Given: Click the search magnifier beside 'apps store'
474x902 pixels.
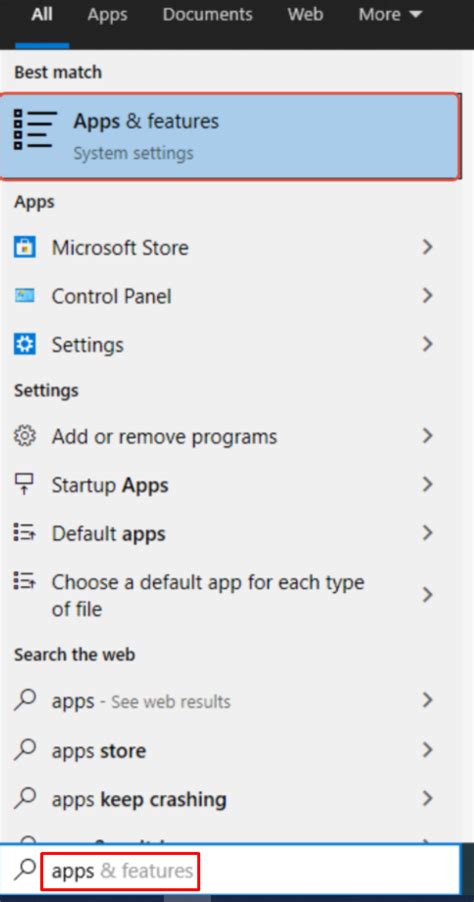Looking at the screenshot, I should 24,750.
